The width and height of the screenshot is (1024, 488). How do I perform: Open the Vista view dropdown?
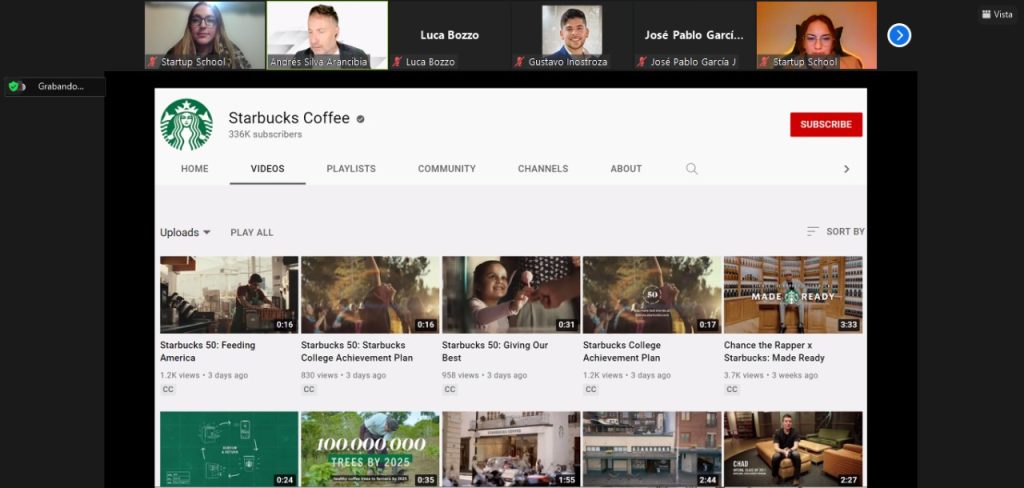[x=997, y=14]
